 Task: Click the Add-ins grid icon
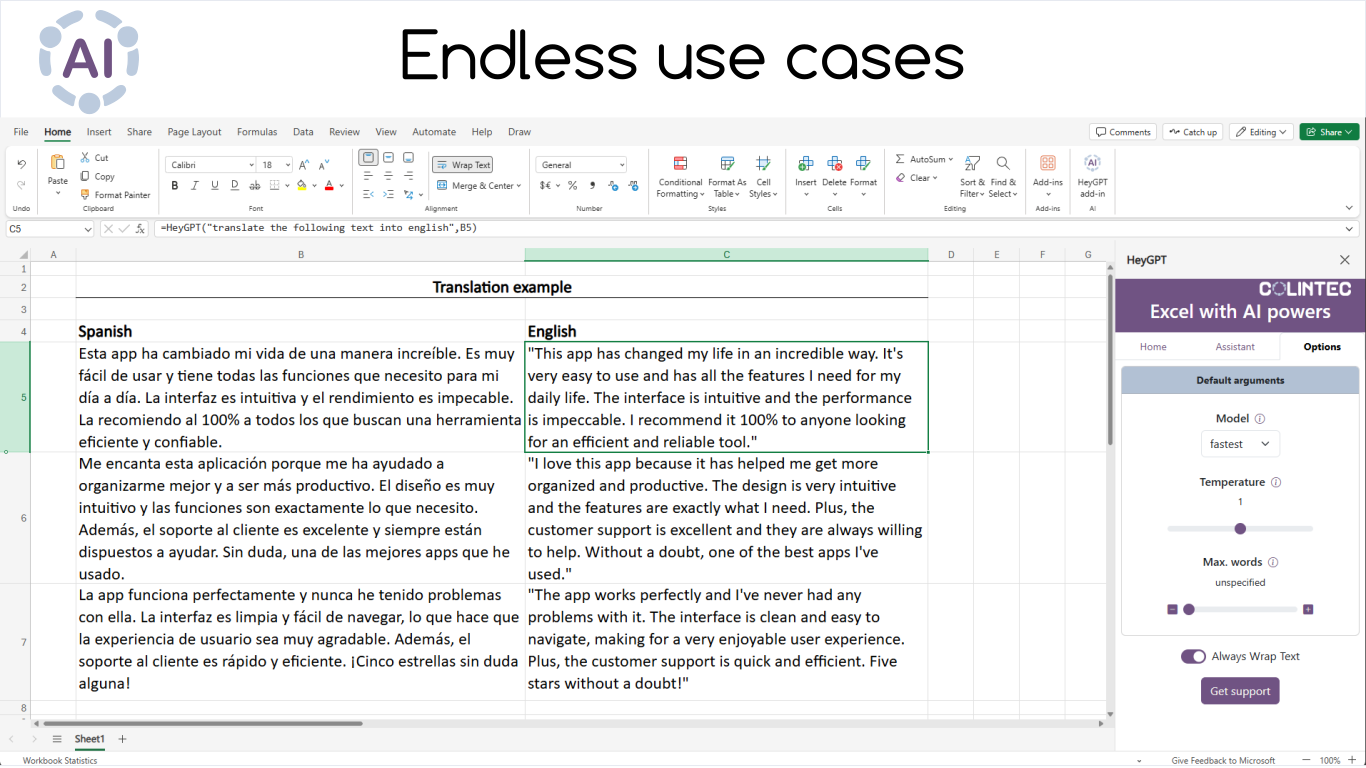pos(1048,163)
